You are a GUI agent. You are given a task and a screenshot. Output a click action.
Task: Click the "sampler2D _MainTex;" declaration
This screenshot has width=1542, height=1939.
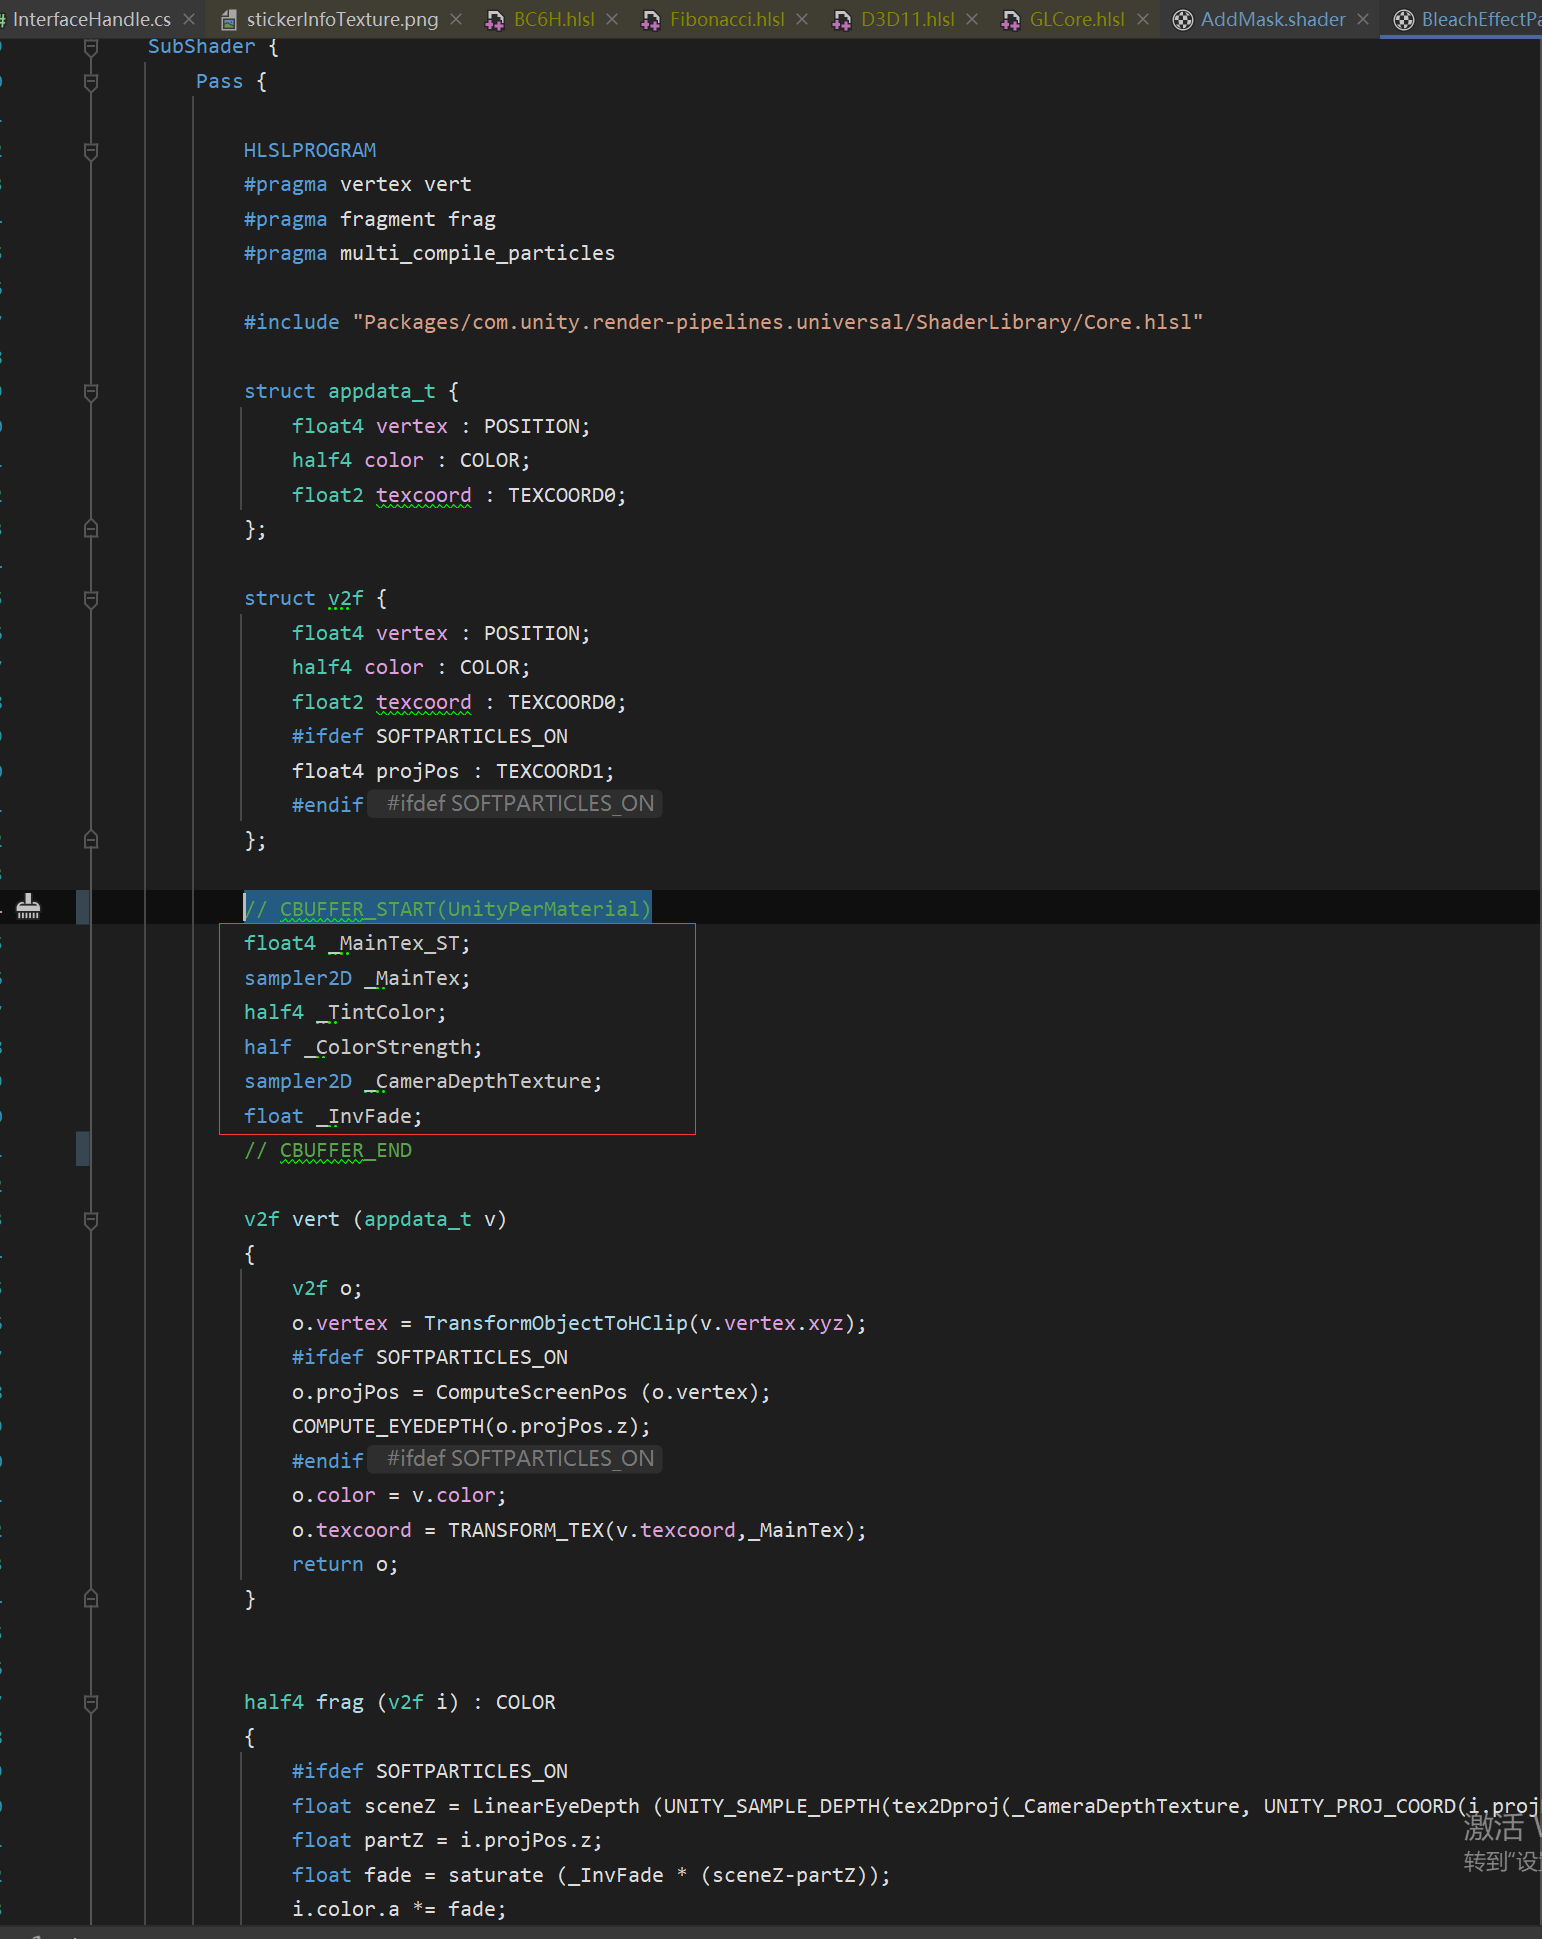[x=357, y=978]
